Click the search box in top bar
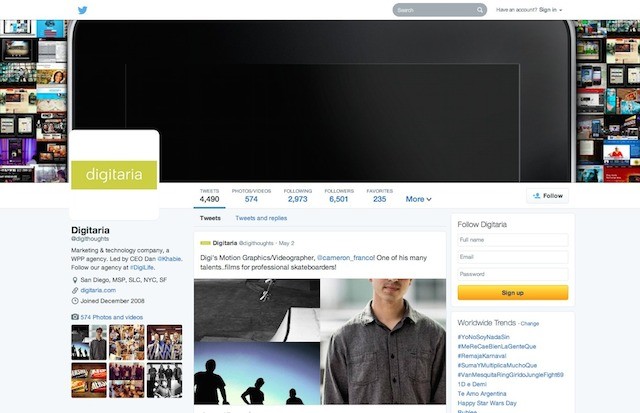Image resolution: width=640 pixels, height=413 pixels. pyautogui.click(x=432, y=10)
